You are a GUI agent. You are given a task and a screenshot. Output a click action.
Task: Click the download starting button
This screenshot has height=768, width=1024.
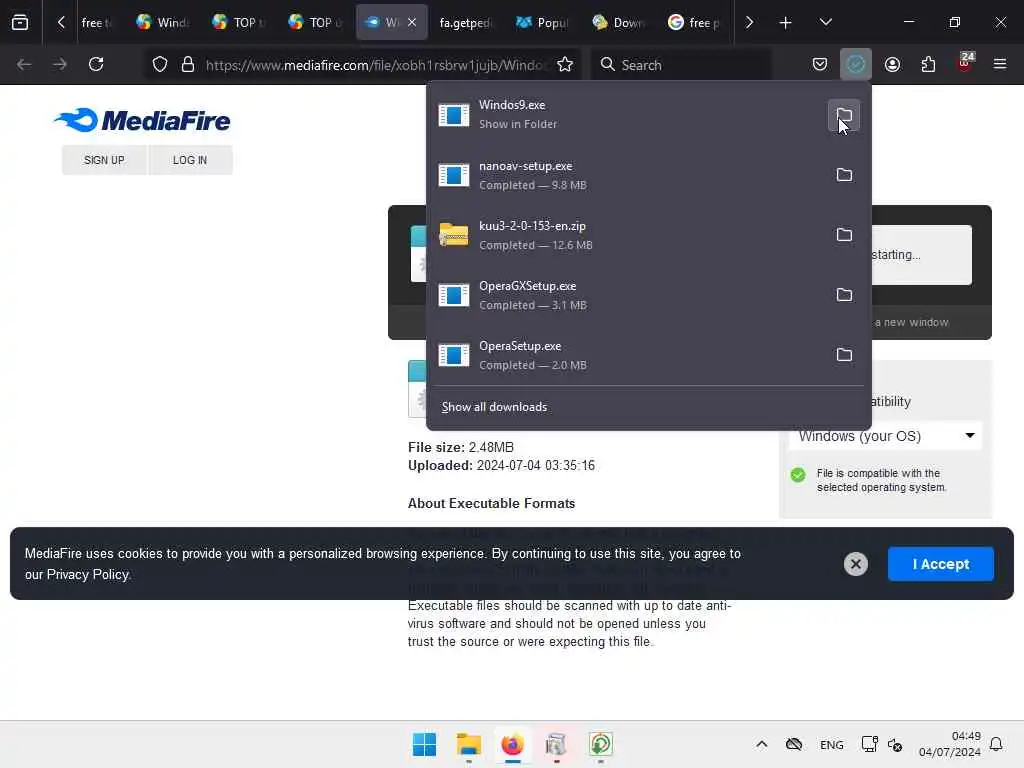click(x=921, y=255)
